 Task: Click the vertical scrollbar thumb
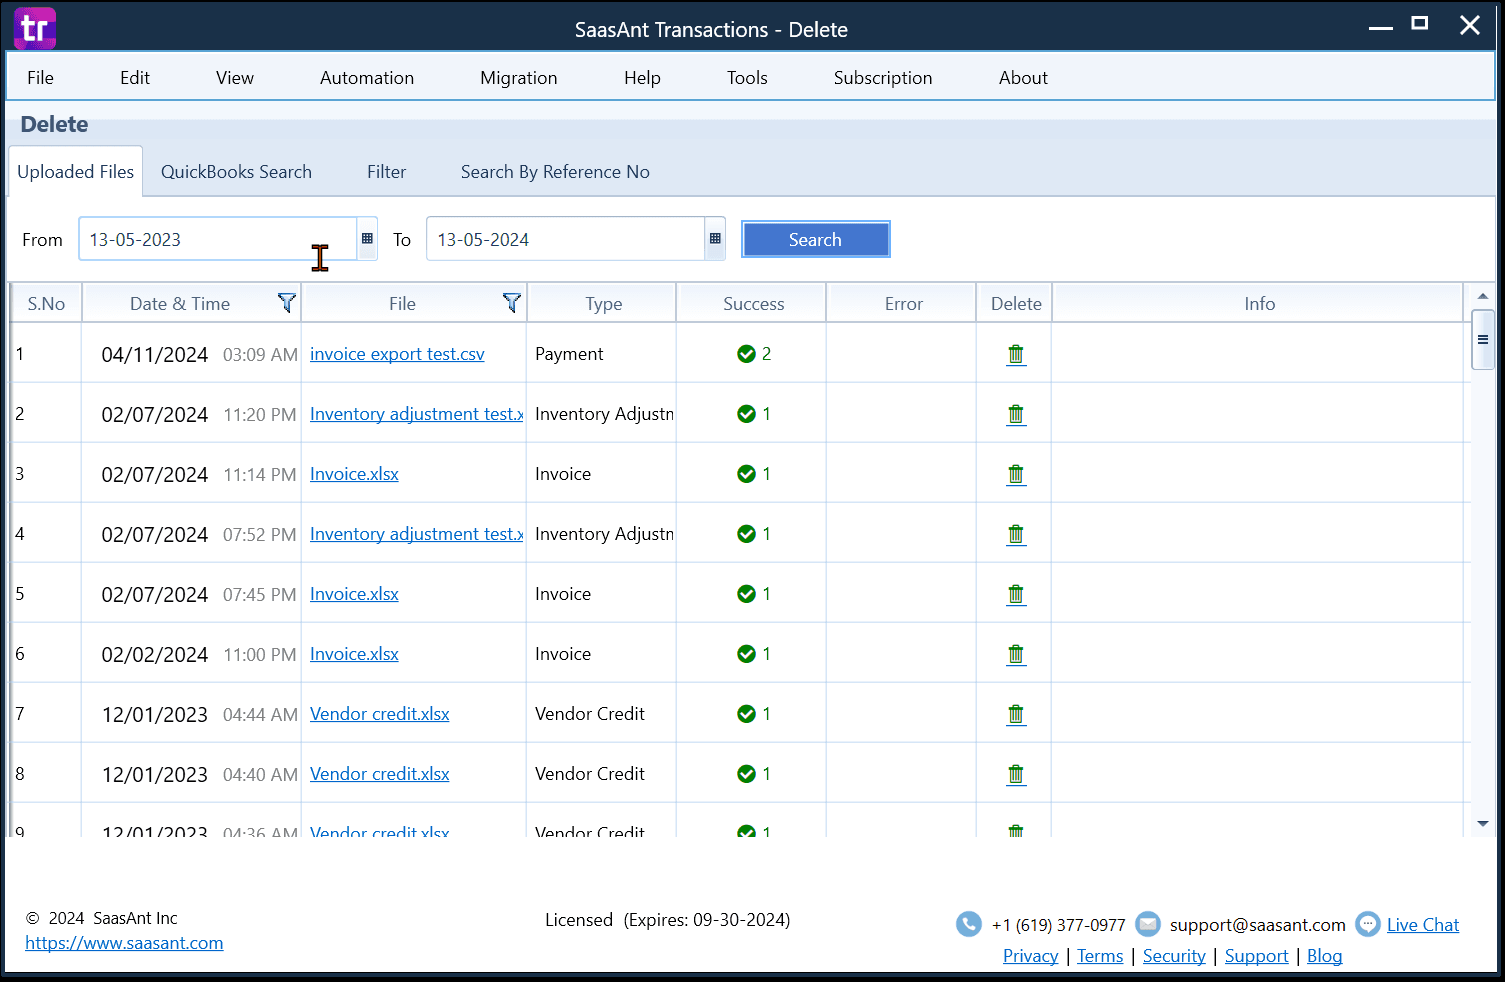click(1483, 340)
